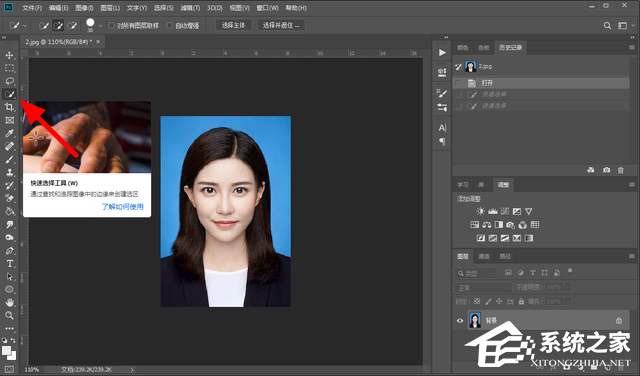Viewport: 640px width, 376px height.
Task: Select the Move tool
Action: 9,55
